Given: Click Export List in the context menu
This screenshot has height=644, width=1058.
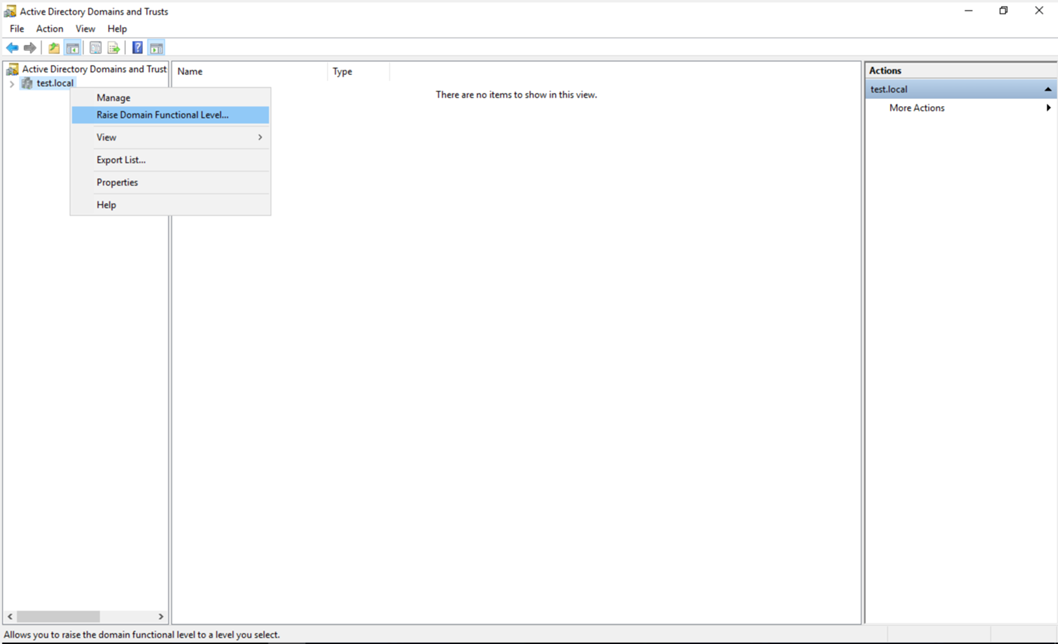Looking at the screenshot, I should 121,160.
